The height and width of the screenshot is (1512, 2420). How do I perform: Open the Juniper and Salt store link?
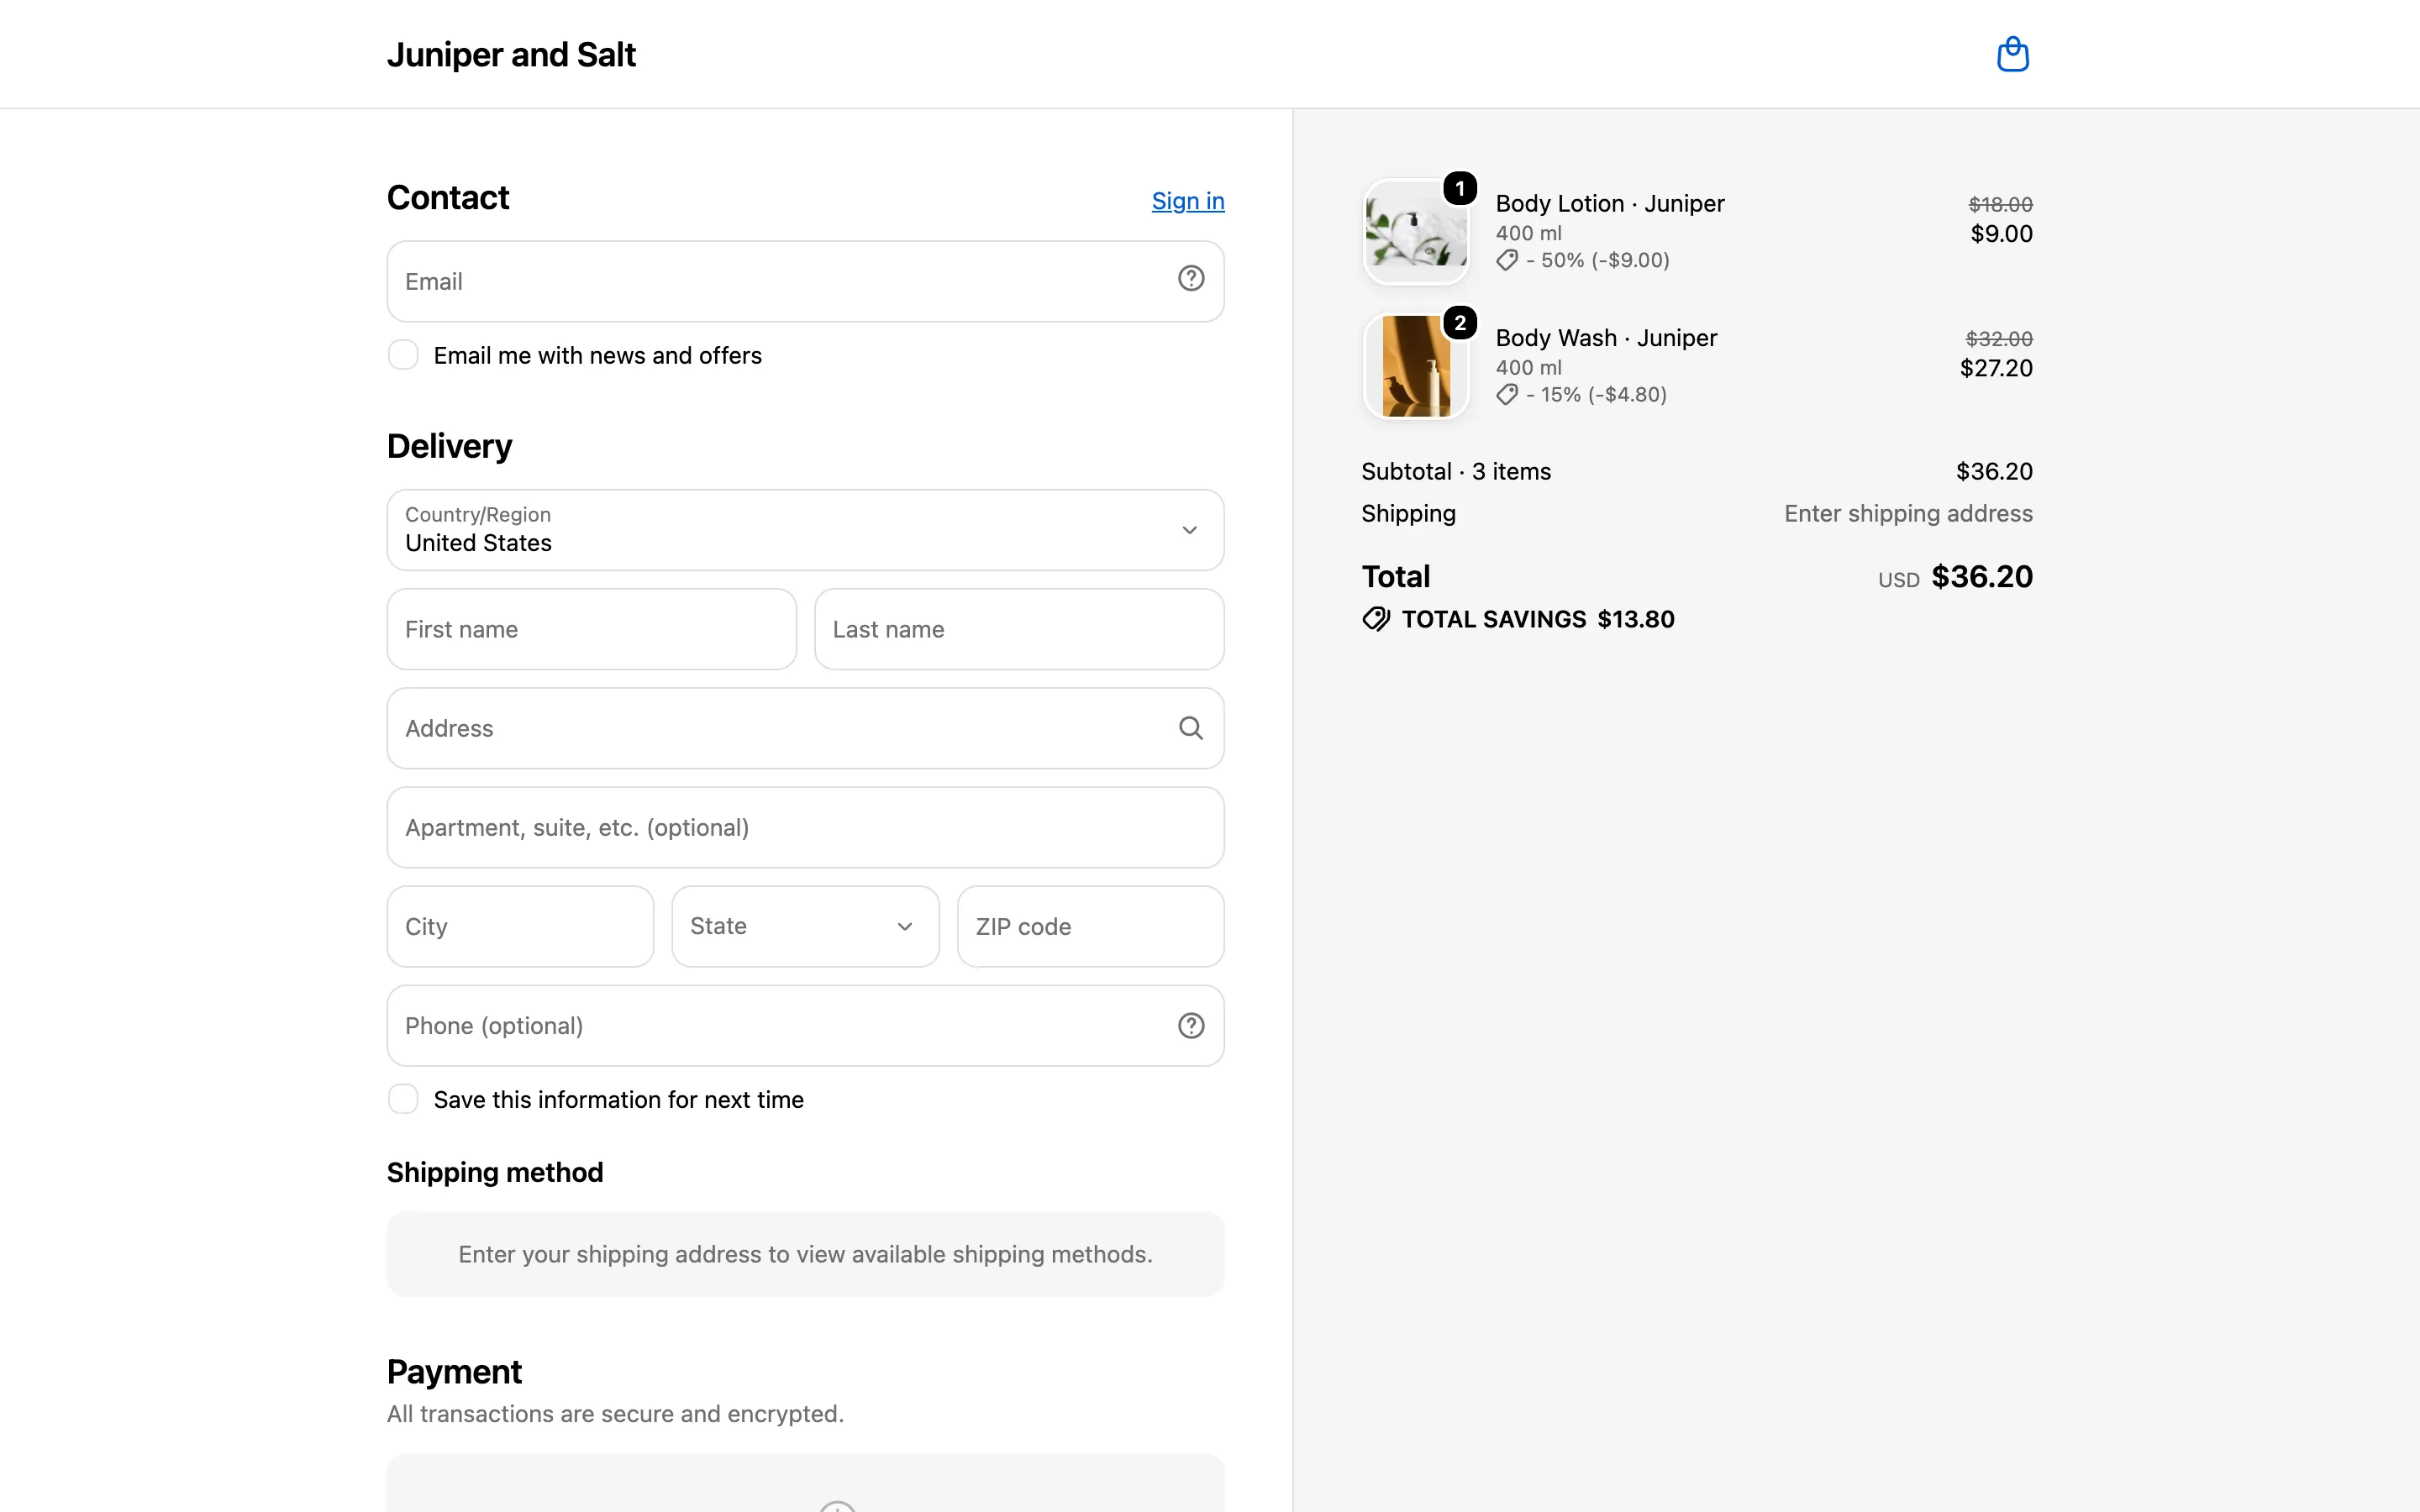[511, 55]
